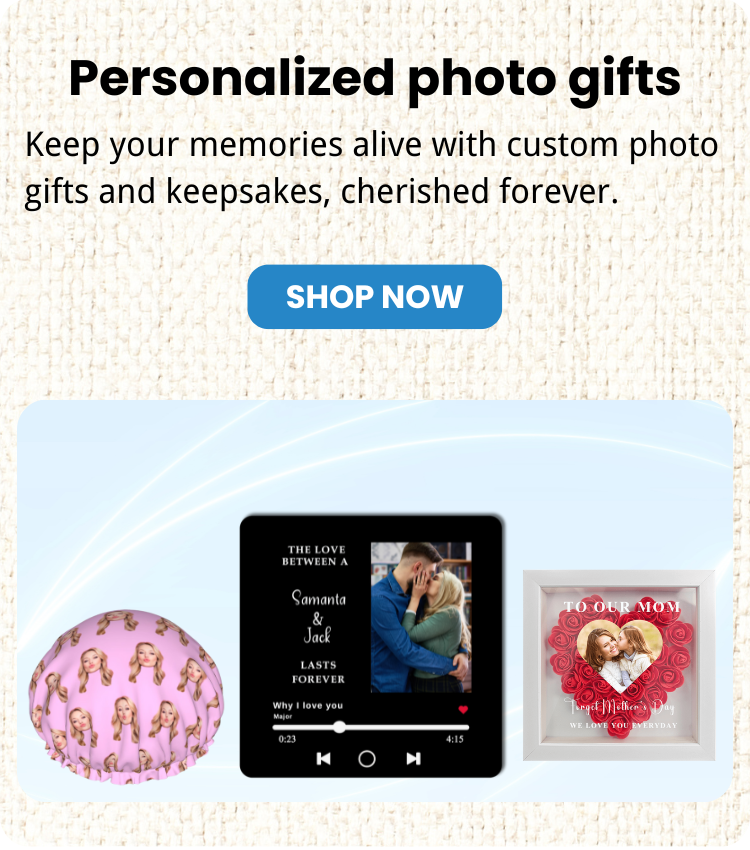This screenshot has height=850, width=750.
Task: Click the blue SHOP NOW button
Action: (x=374, y=297)
